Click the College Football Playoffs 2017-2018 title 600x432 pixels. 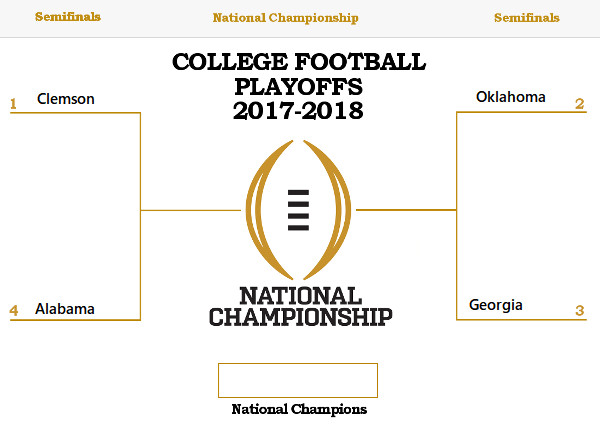coord(299,86)
